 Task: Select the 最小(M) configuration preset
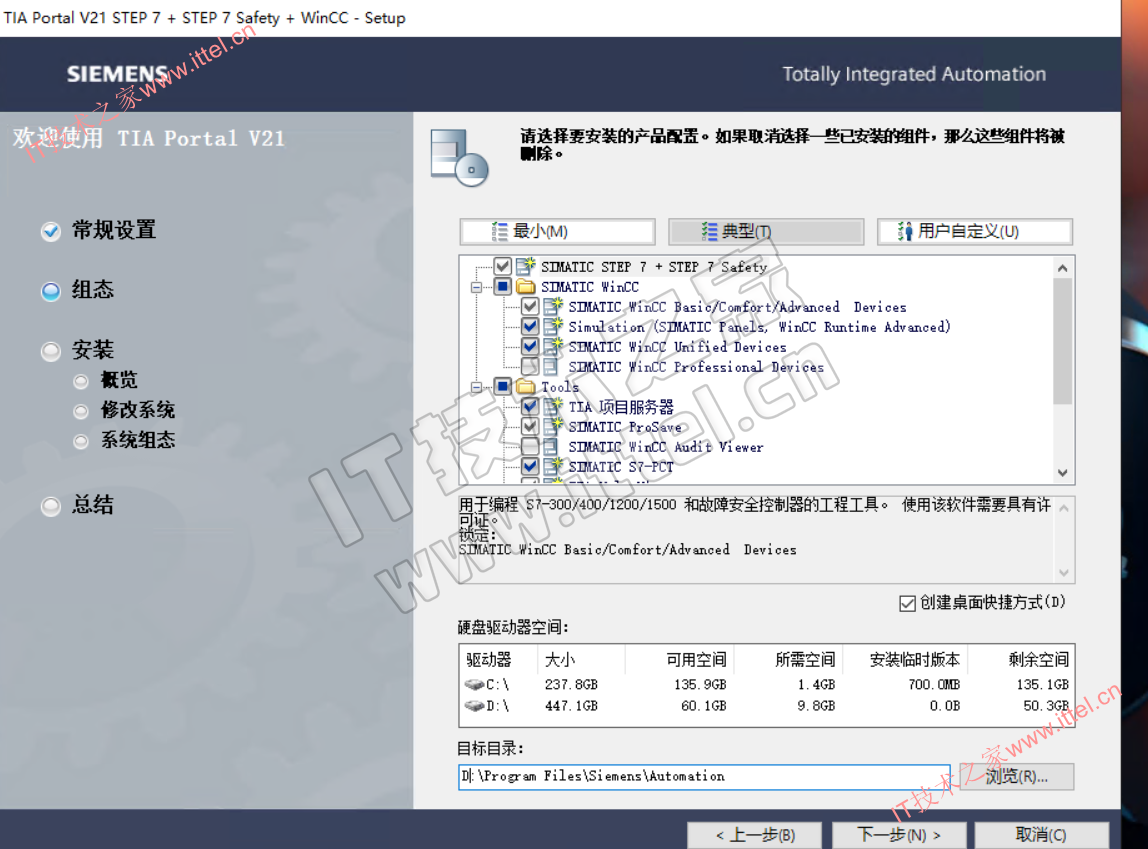557,232
